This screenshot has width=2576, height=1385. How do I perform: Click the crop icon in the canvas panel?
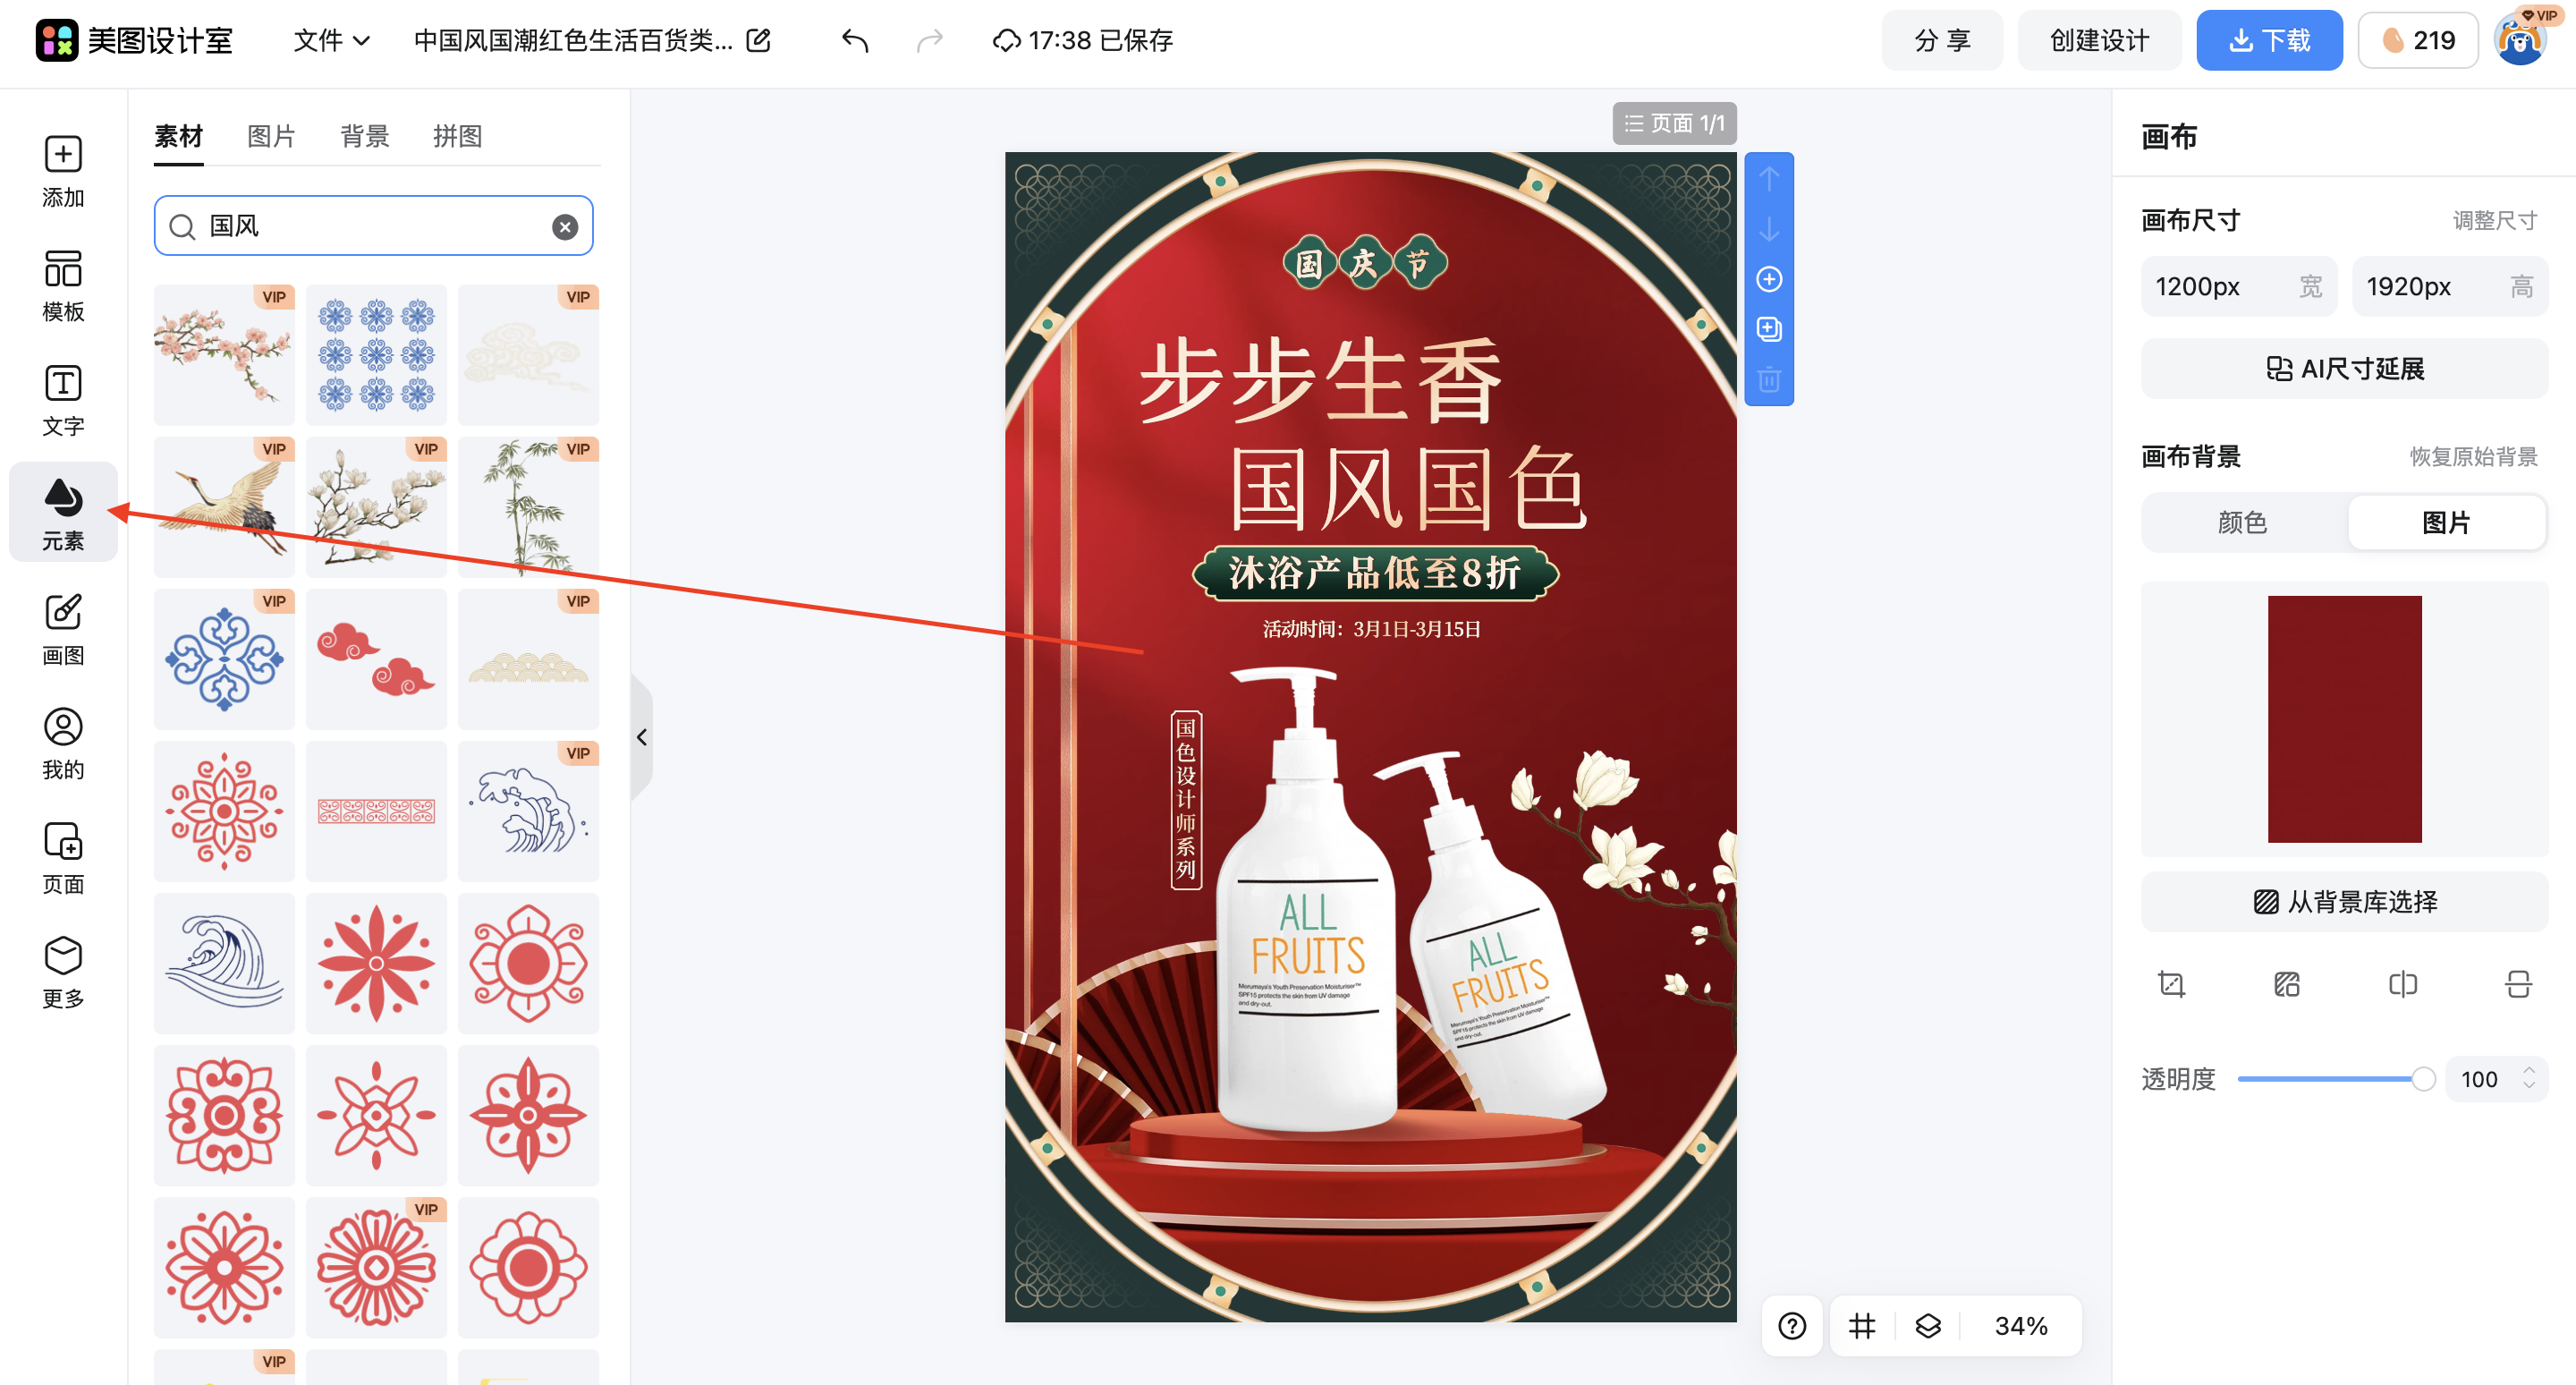2170,984
